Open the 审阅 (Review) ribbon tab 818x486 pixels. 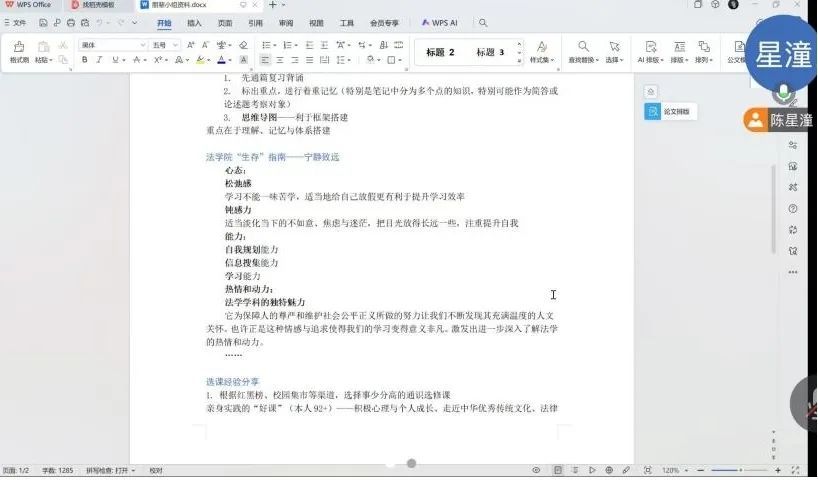pyautogui.click(x=286, y=22)
